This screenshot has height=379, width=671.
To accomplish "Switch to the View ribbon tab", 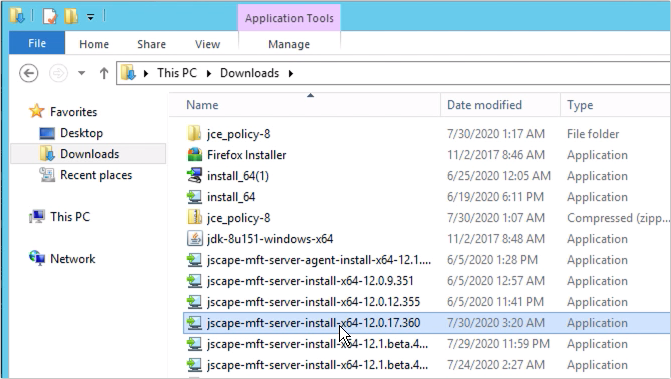I will pyautogui.click(x=208, y=44).
